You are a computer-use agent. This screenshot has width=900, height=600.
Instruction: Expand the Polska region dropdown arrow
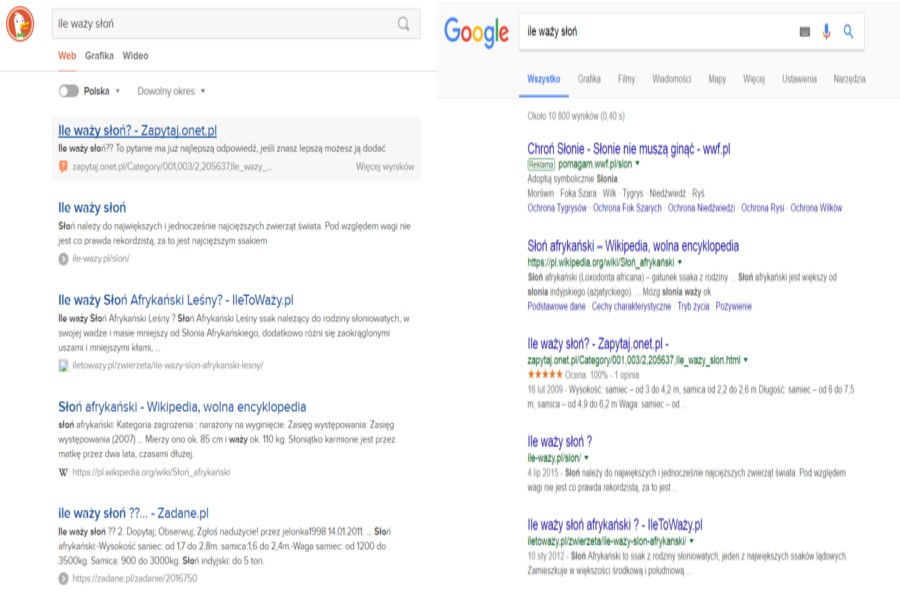(x=118, y=91)
